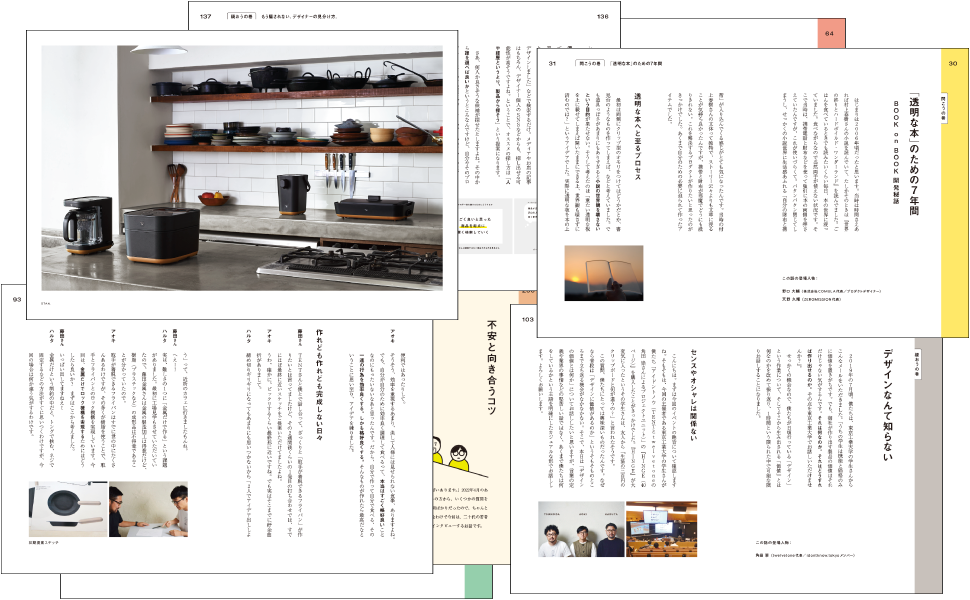Click heading 不安と向き合うコツ
970x600 pixels.
coord(492,367)
